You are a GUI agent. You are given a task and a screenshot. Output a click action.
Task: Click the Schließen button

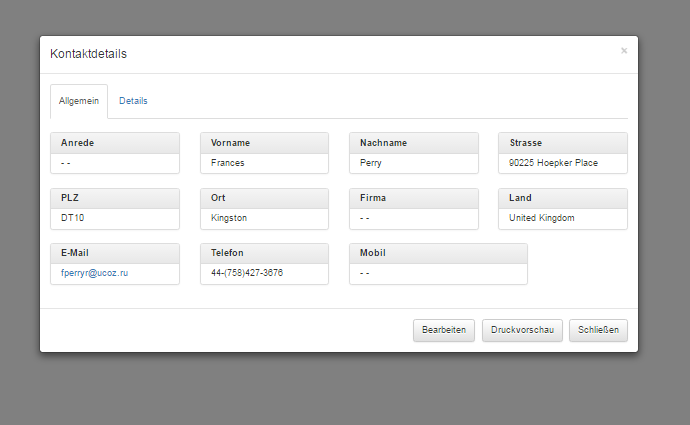tap(598, 330)
